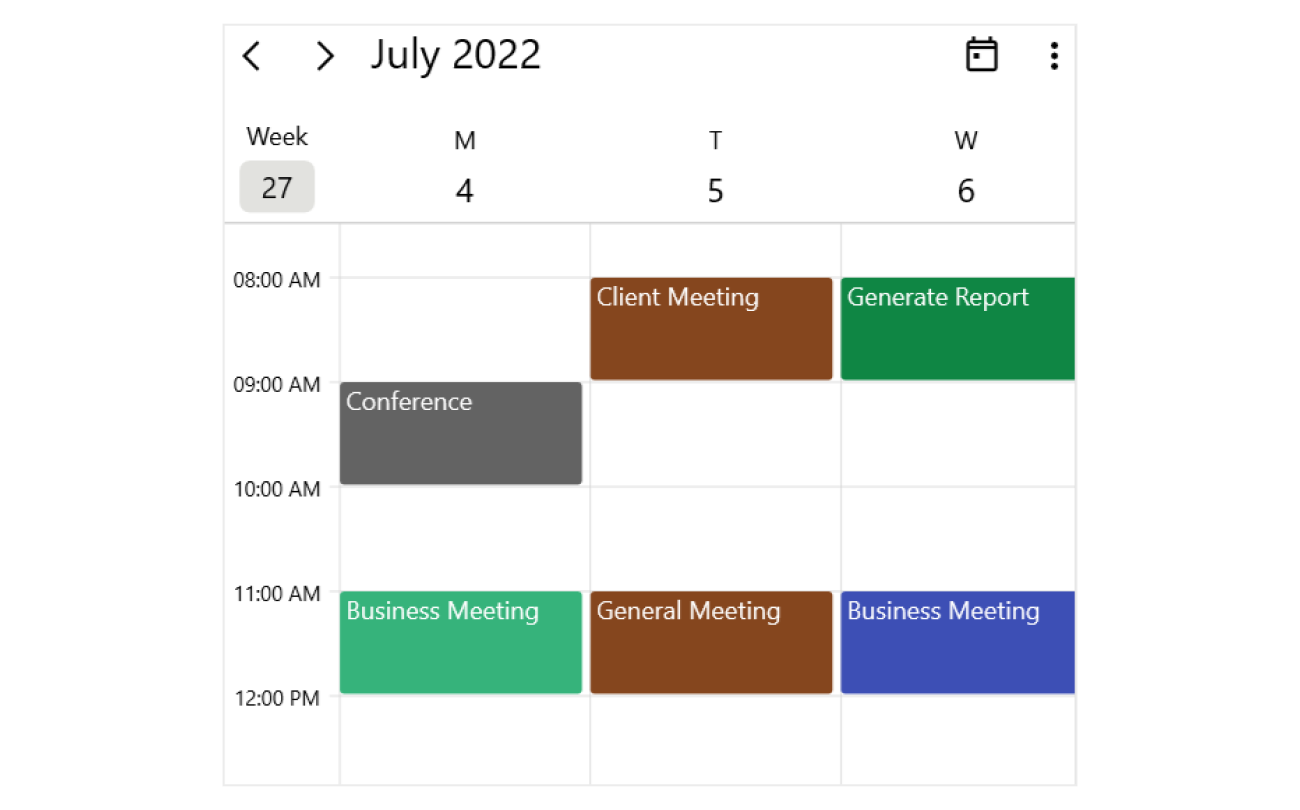Select the Conference appointment
This screenshot has height=810, width=1300.
pos(460,432)
